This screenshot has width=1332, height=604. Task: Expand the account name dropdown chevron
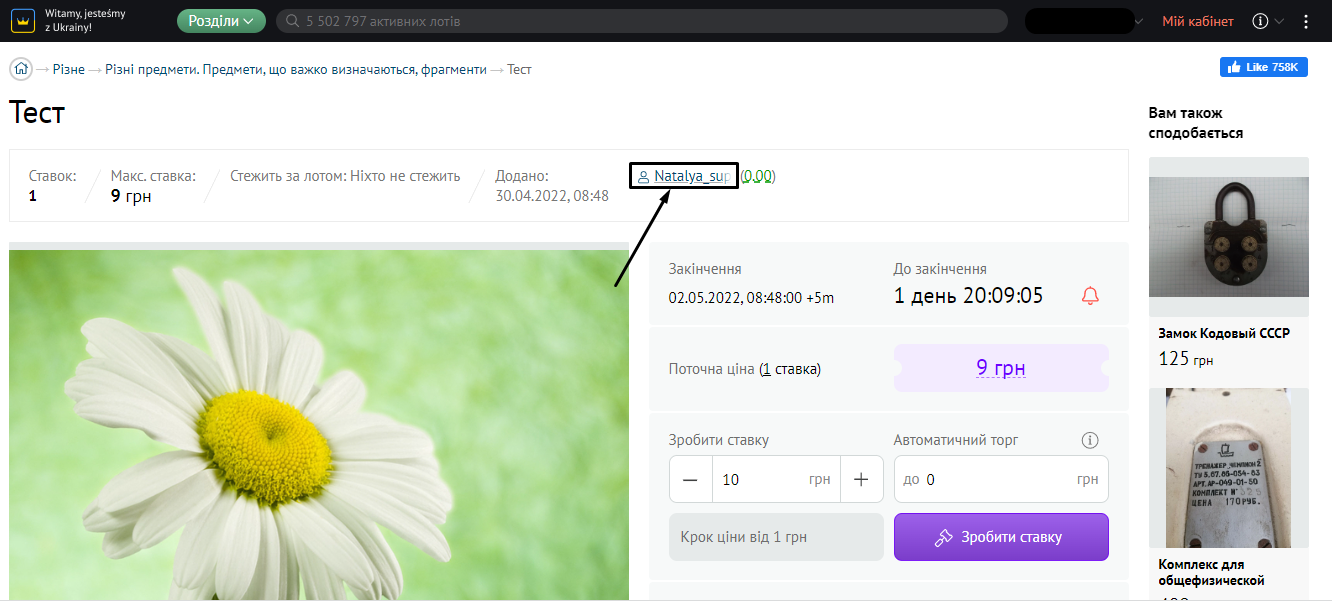point(1138,21)
